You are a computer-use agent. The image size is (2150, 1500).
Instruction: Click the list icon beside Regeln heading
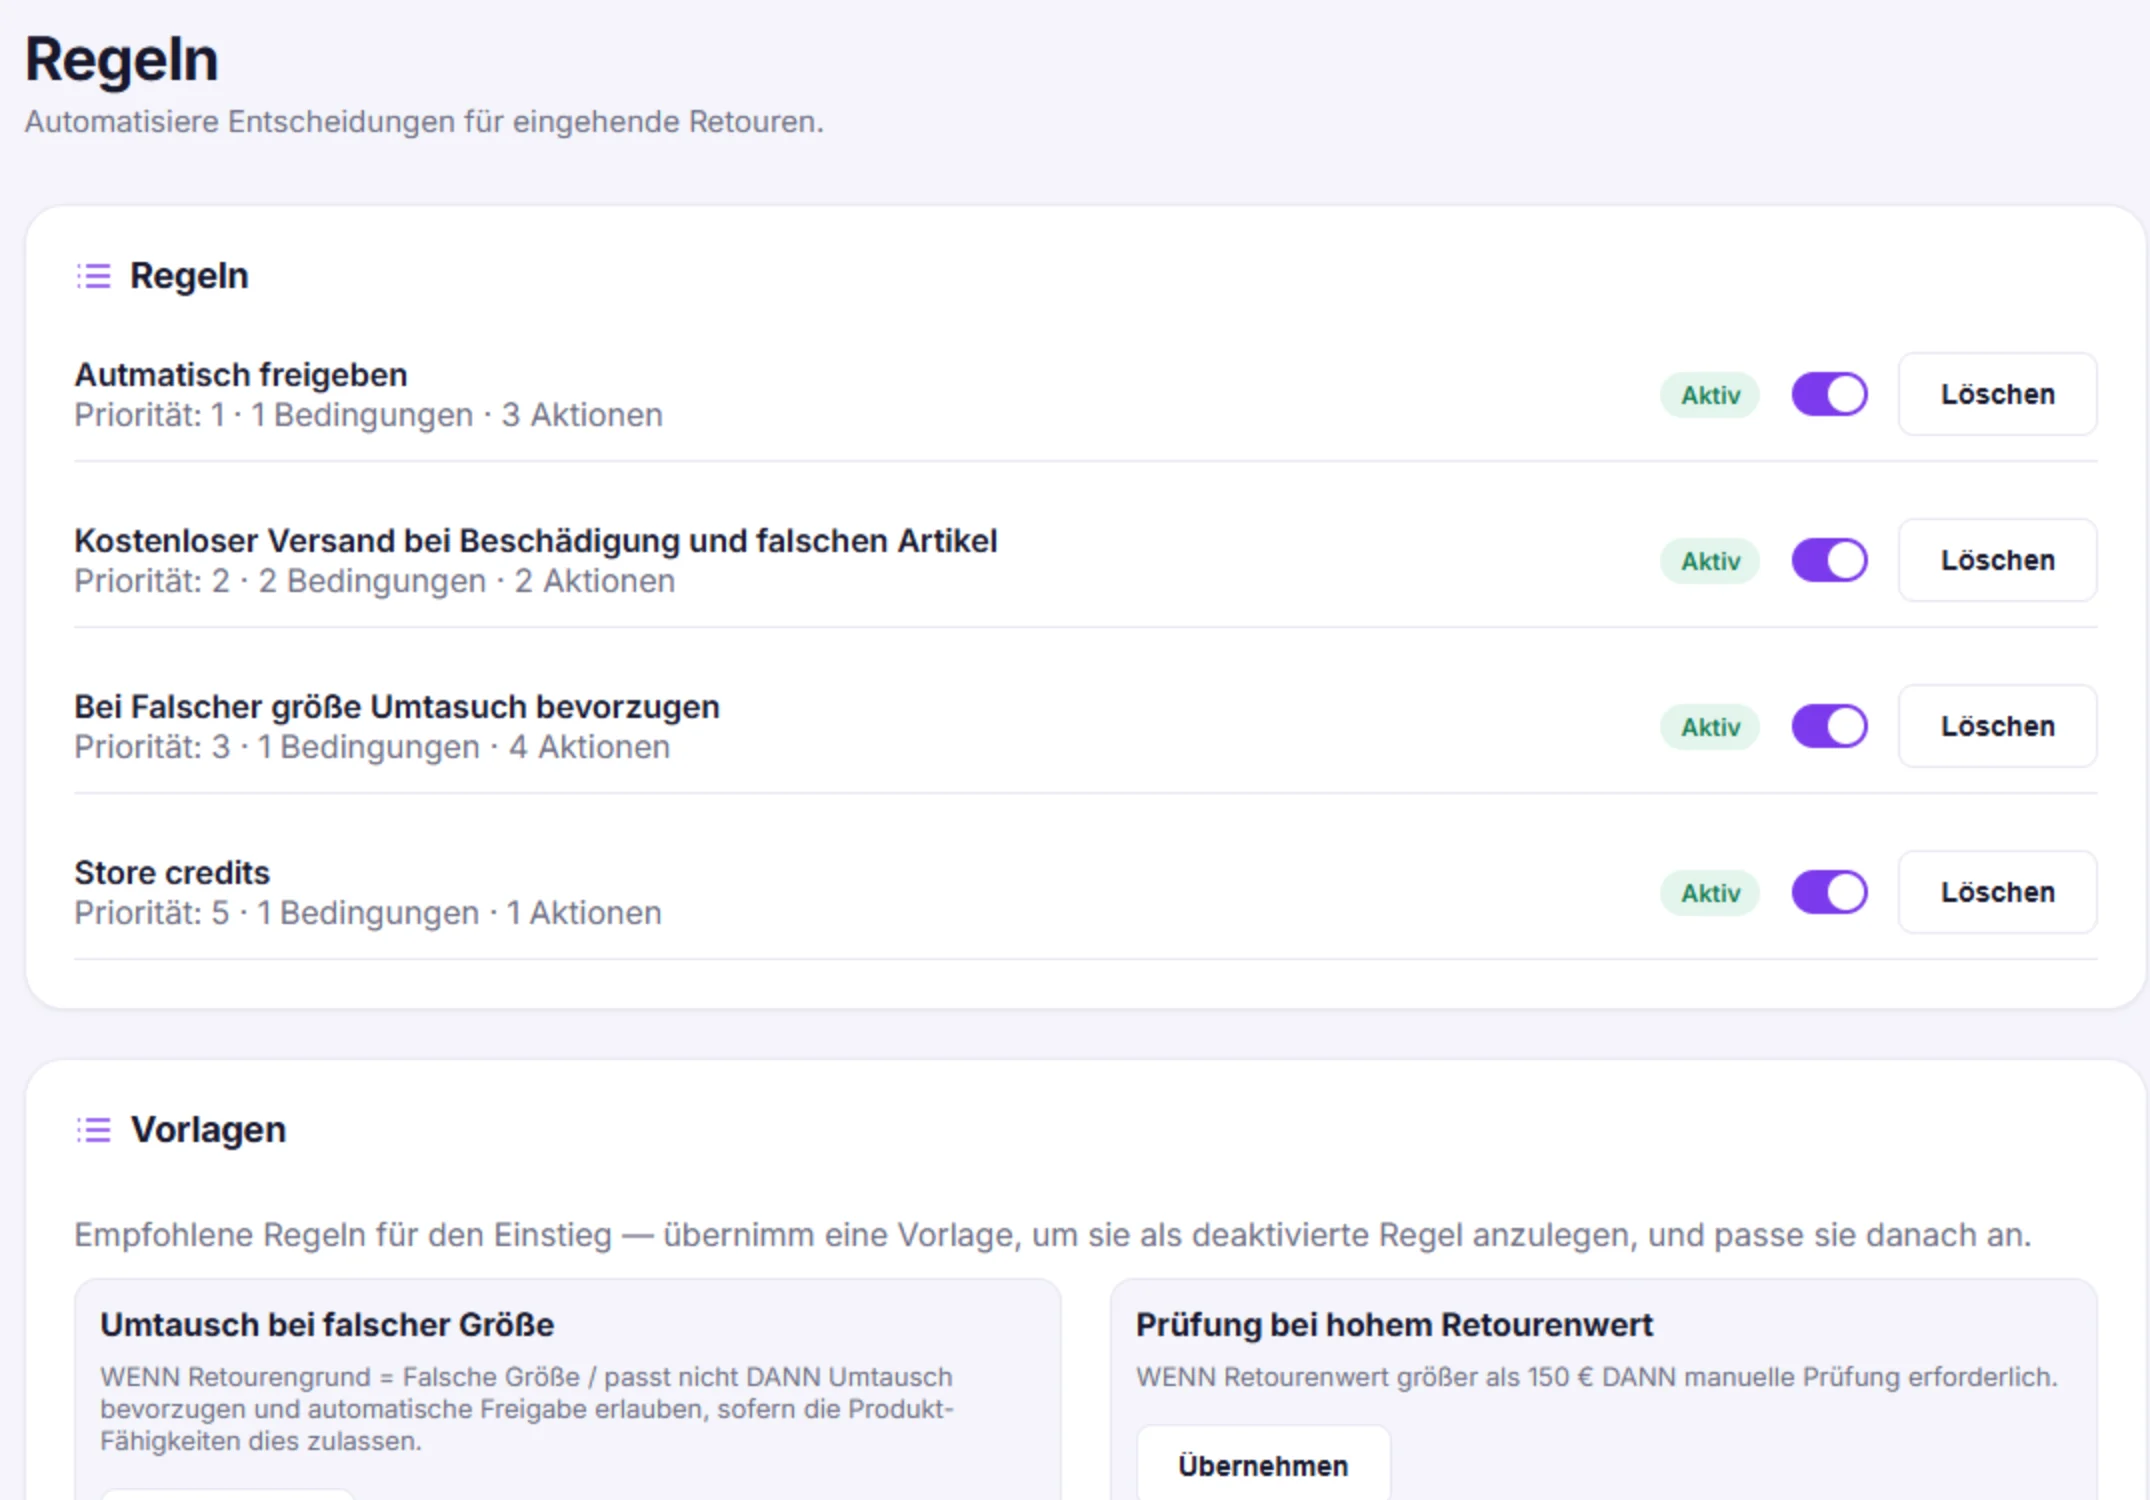tap(94, 275)
